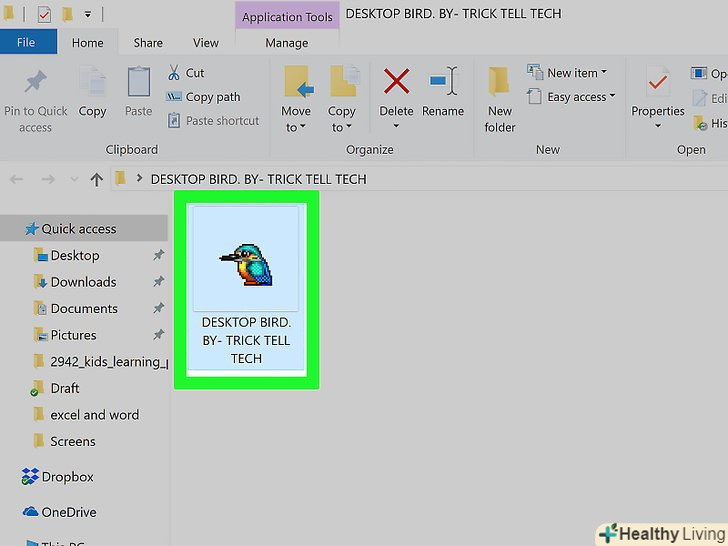Open the Properties dropdown arrow
Viewport: 728px width, 546px height.
[x=657, y=126]
